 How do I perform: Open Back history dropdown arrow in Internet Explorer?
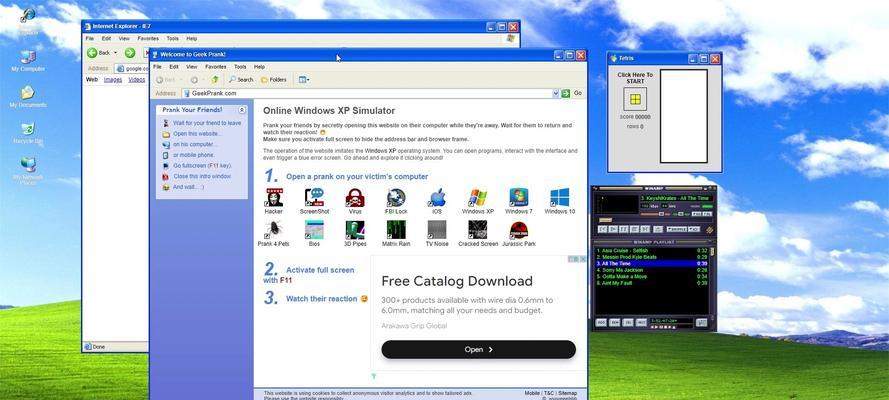(x=116, y=53)
